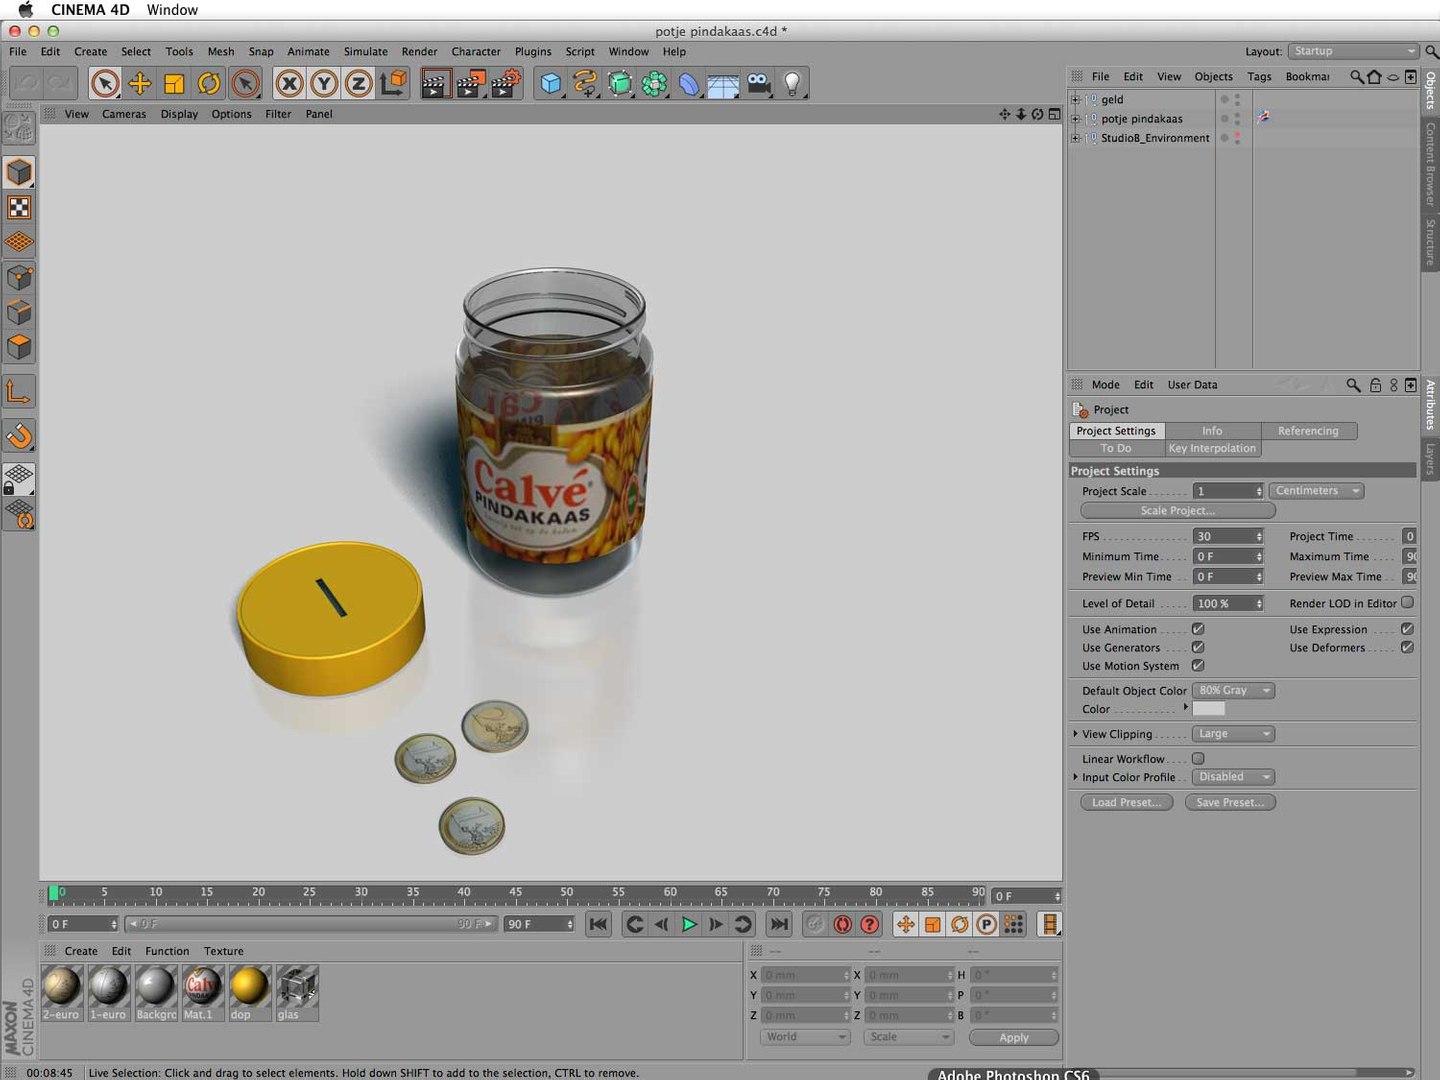Add a Camera object
This screenshot has height=1080, width=1440.
(759, 84)
